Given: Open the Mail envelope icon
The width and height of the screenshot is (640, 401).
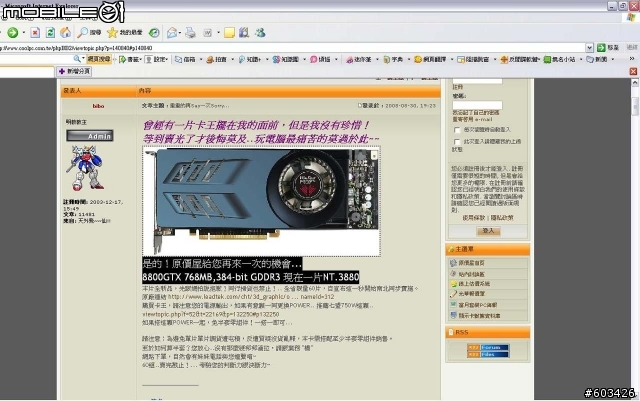Looking at the screenshot, I should pyautogui.click(x=172, y=33).
